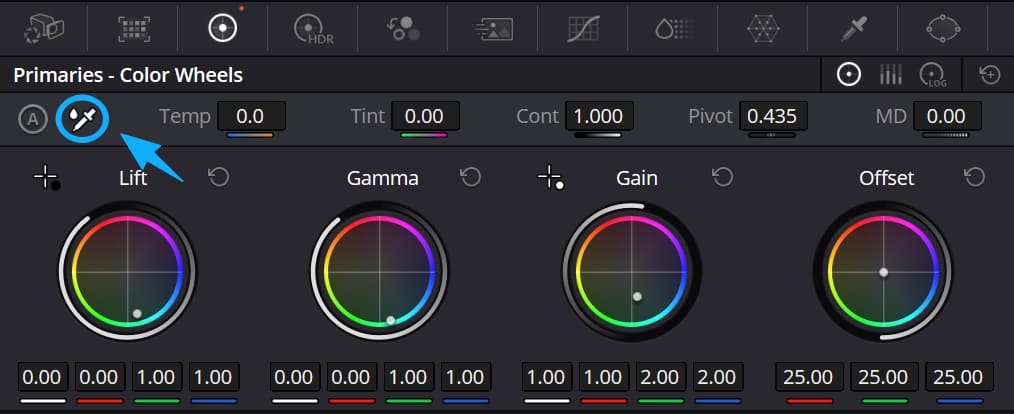Click the Tint value field
The image size is (1014, 414).
pyautogui.click(x=426, y=116)
